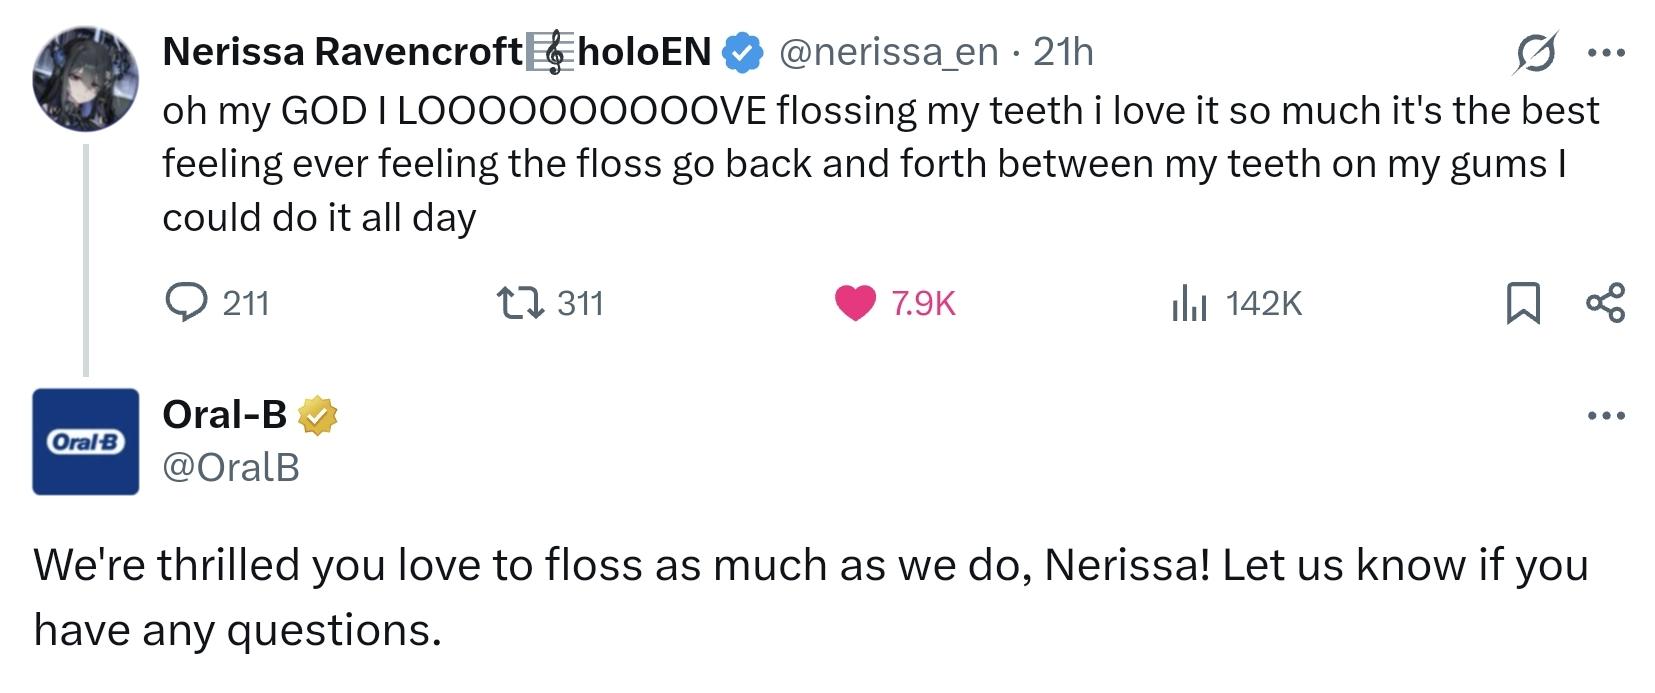Click the @nerissa_en handle
Screen dimensions: 1655x693
(x=888, y=52)
